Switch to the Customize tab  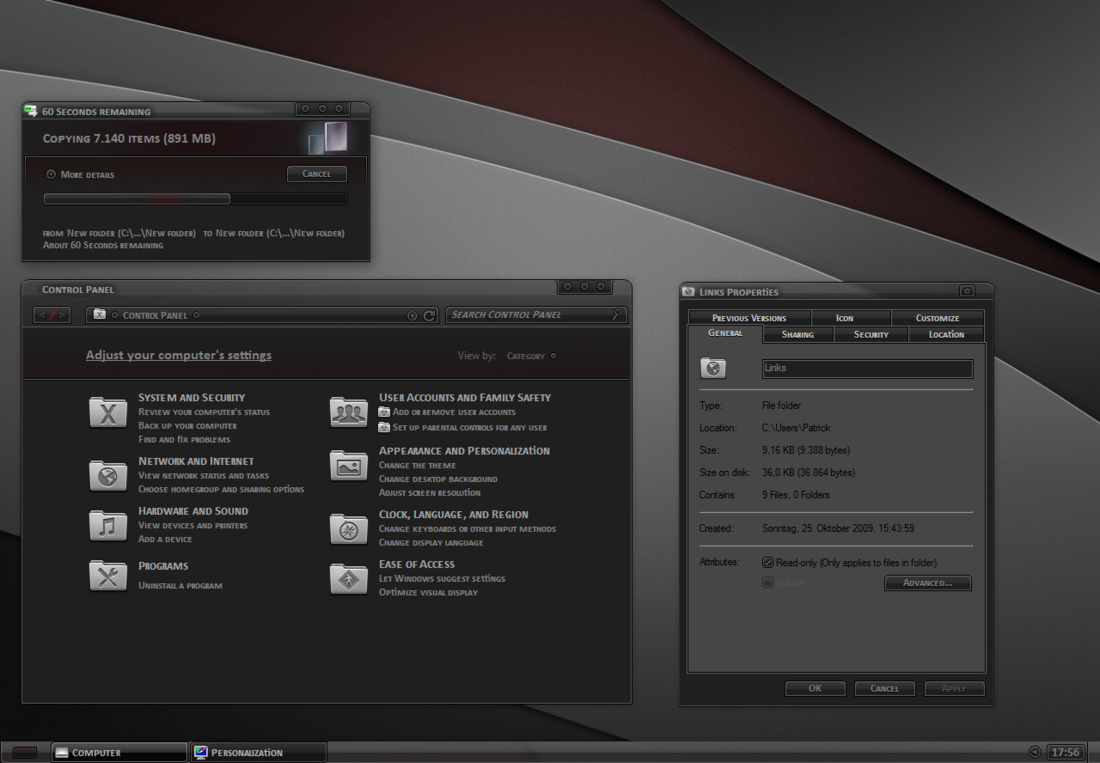(937, 318)
